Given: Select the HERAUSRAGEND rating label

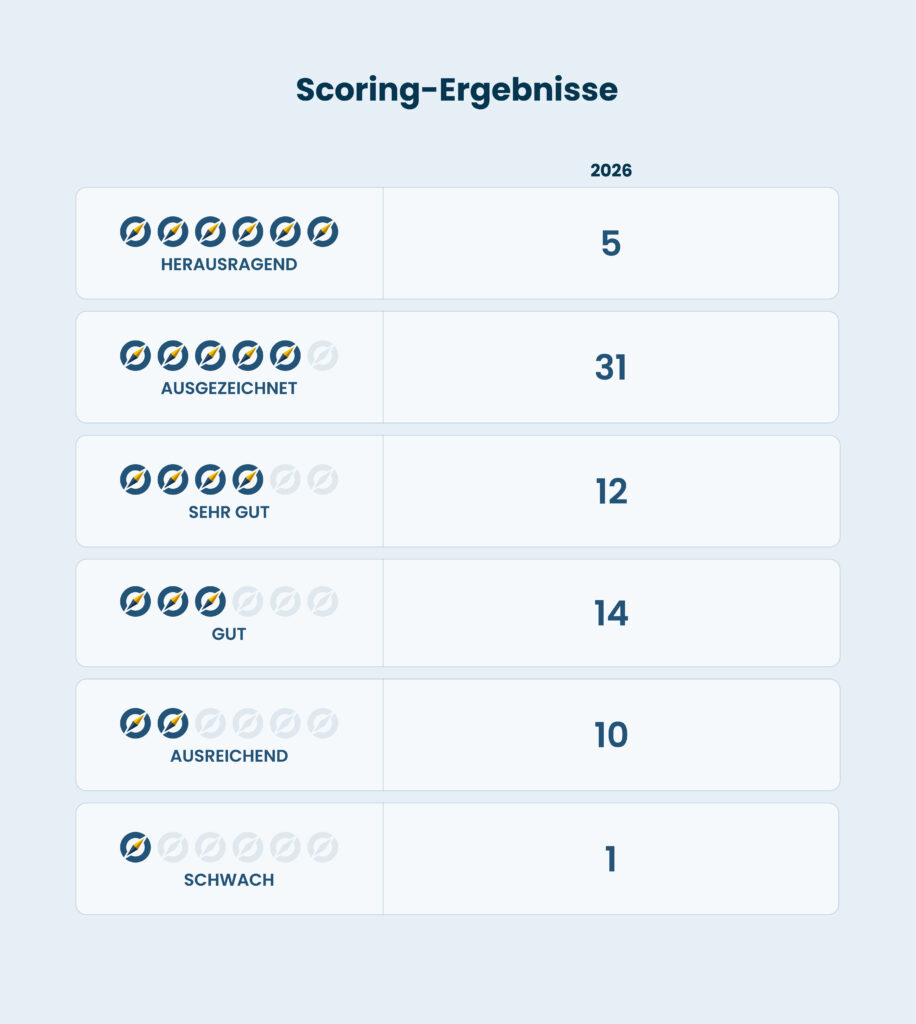Looking at the screenshot, I should click(229, 265).
